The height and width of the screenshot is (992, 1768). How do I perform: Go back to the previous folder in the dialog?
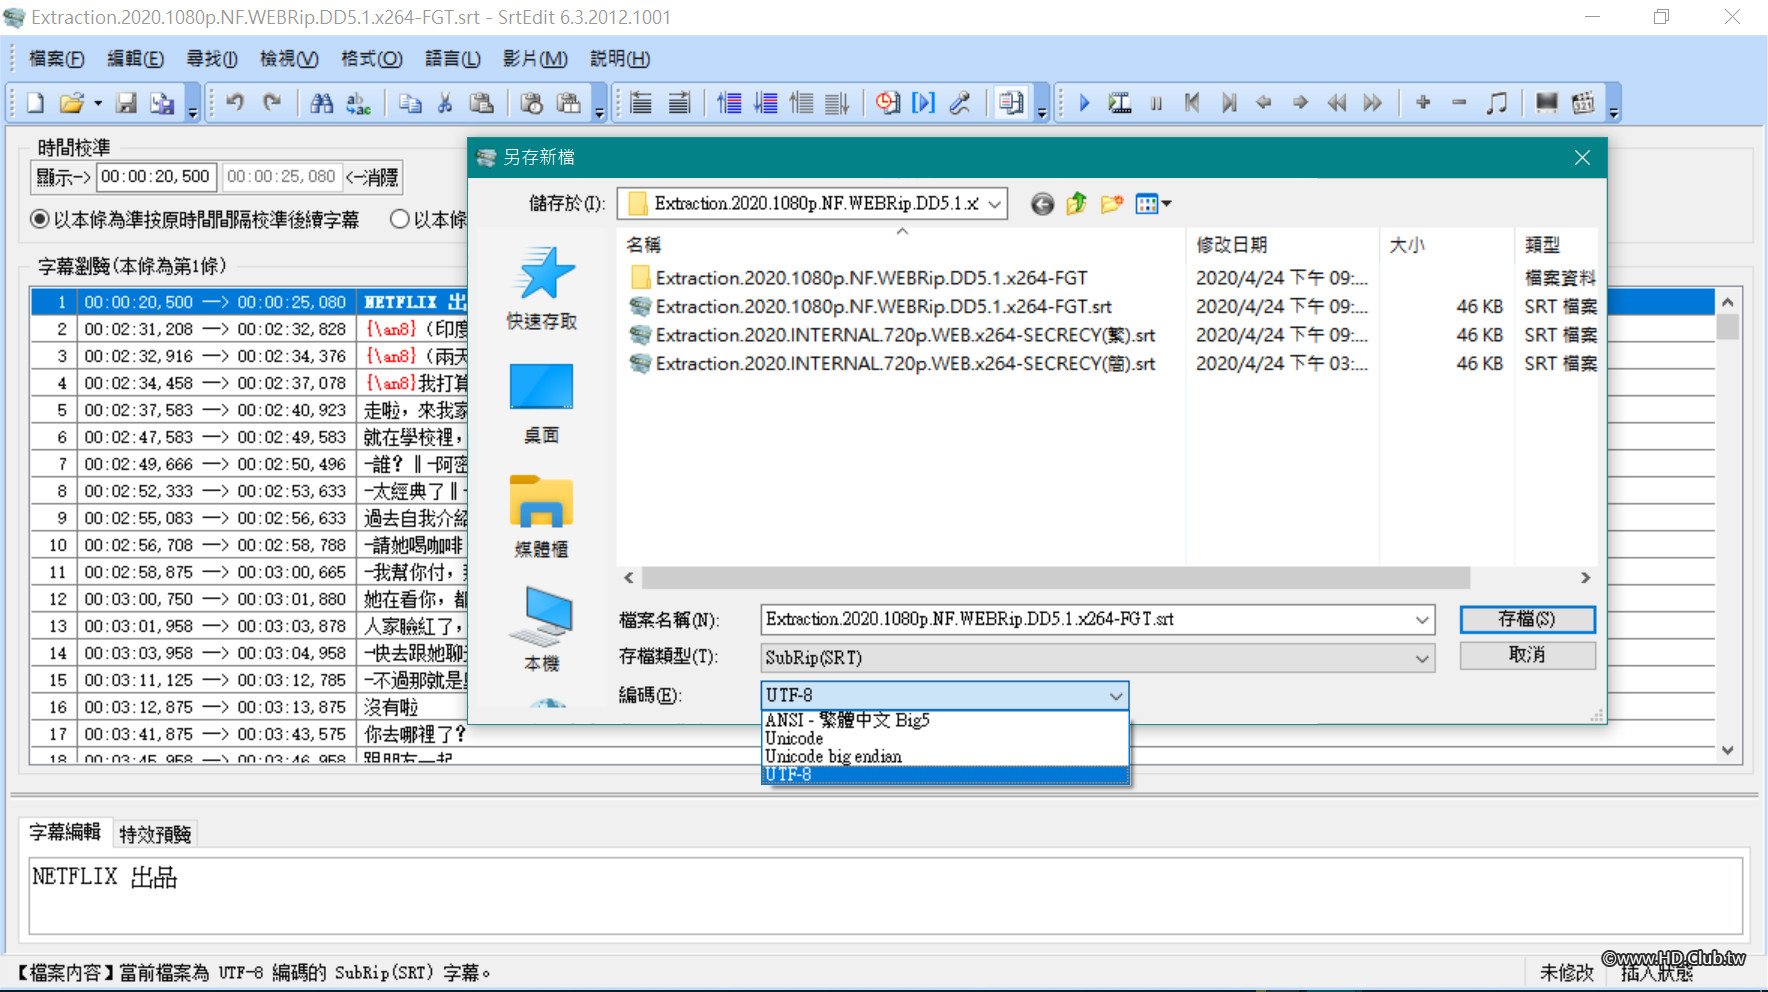coord(1042,204)
